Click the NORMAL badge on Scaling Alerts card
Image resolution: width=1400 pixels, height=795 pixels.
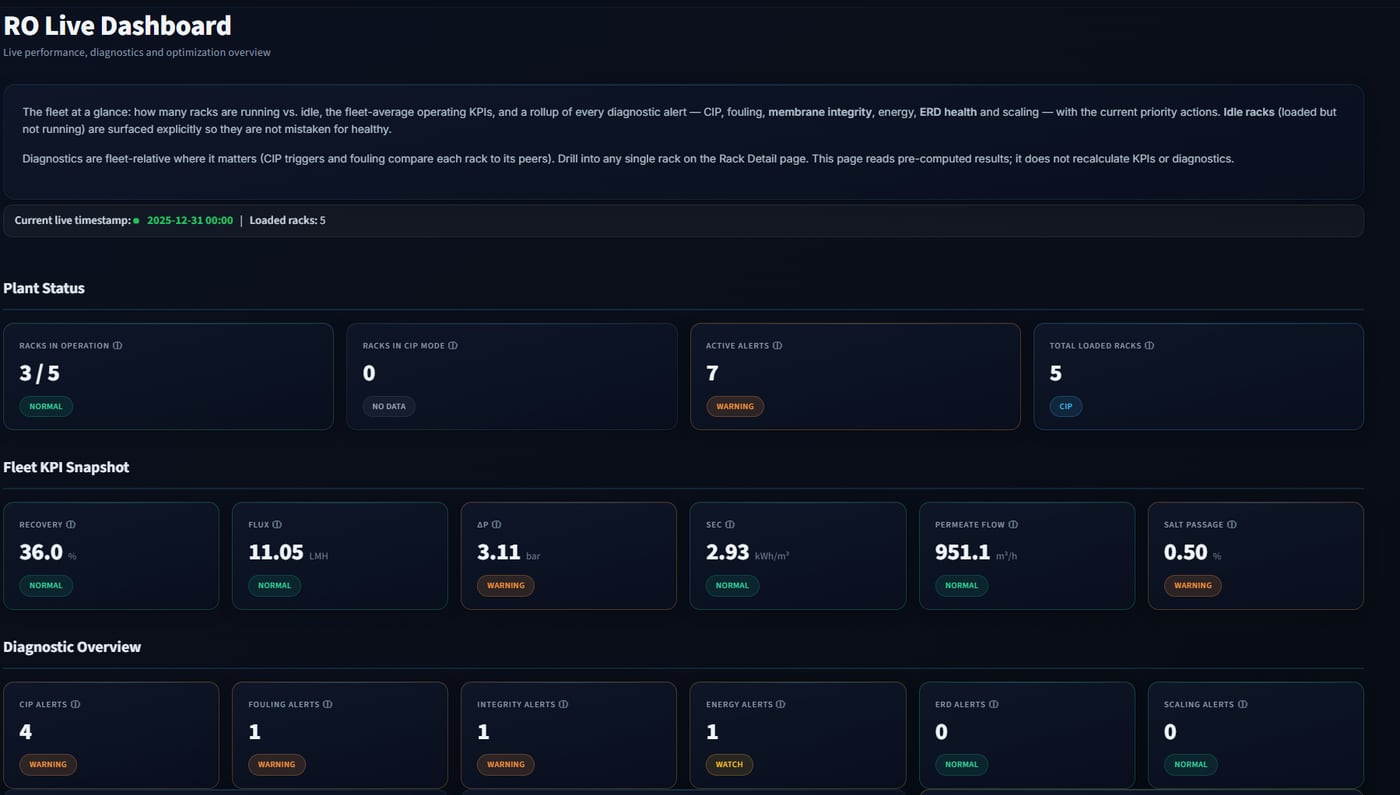[x=1190, y=765]
